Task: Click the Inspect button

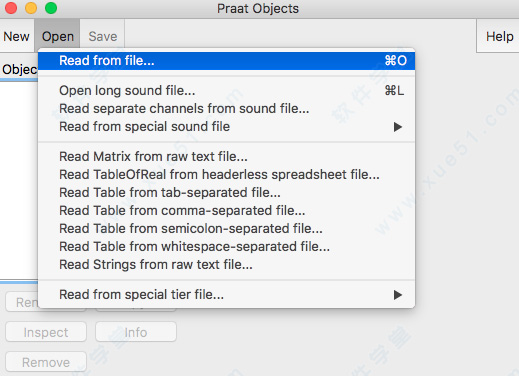Action: [x=46, y=332]
